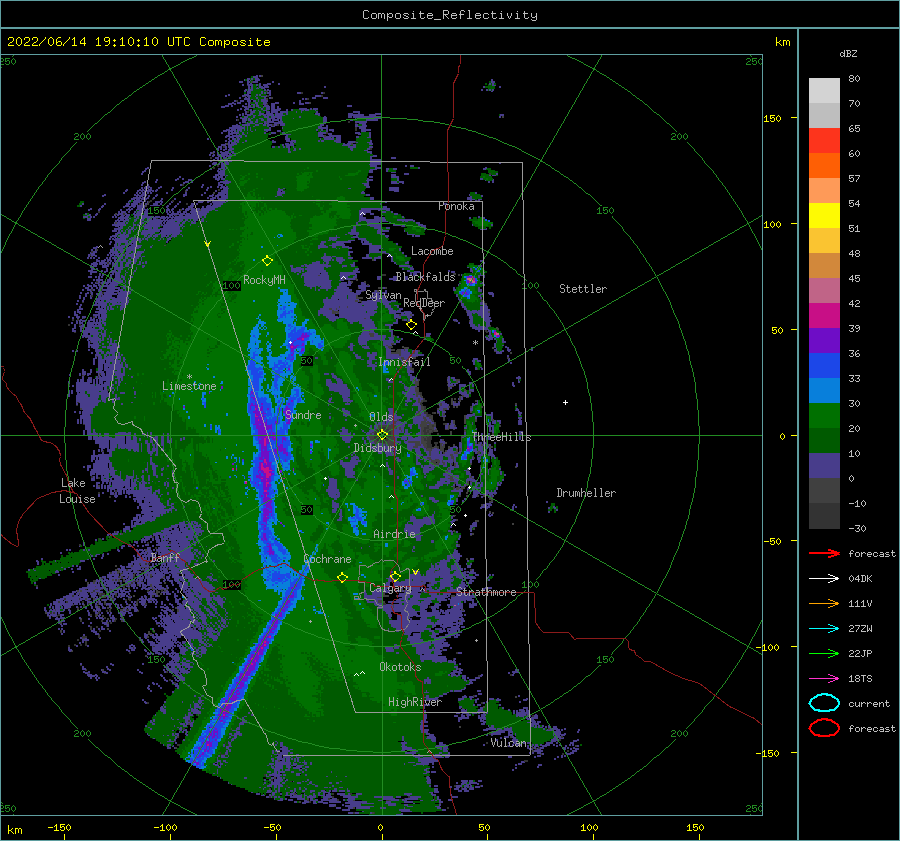Pick the purple 36-39 dBZ swatch
The width and height of the screenshot is (900, 841).
click(x=824, y=340)
